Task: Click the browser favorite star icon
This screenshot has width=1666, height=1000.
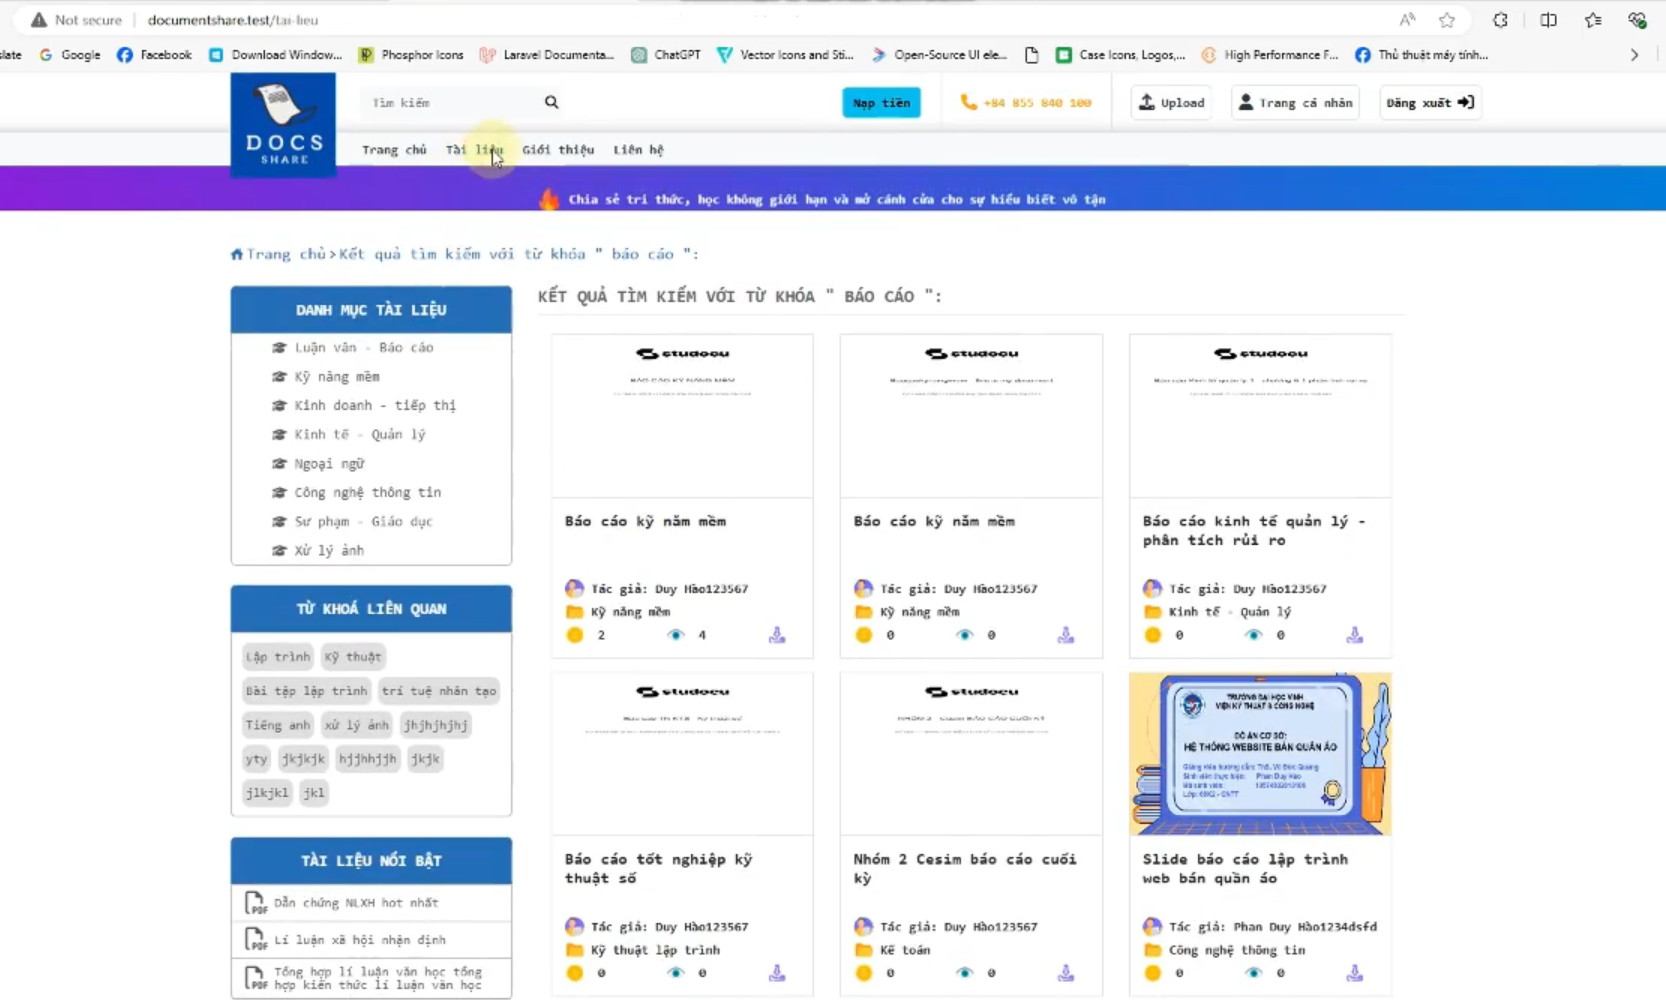Action: 1446,20
